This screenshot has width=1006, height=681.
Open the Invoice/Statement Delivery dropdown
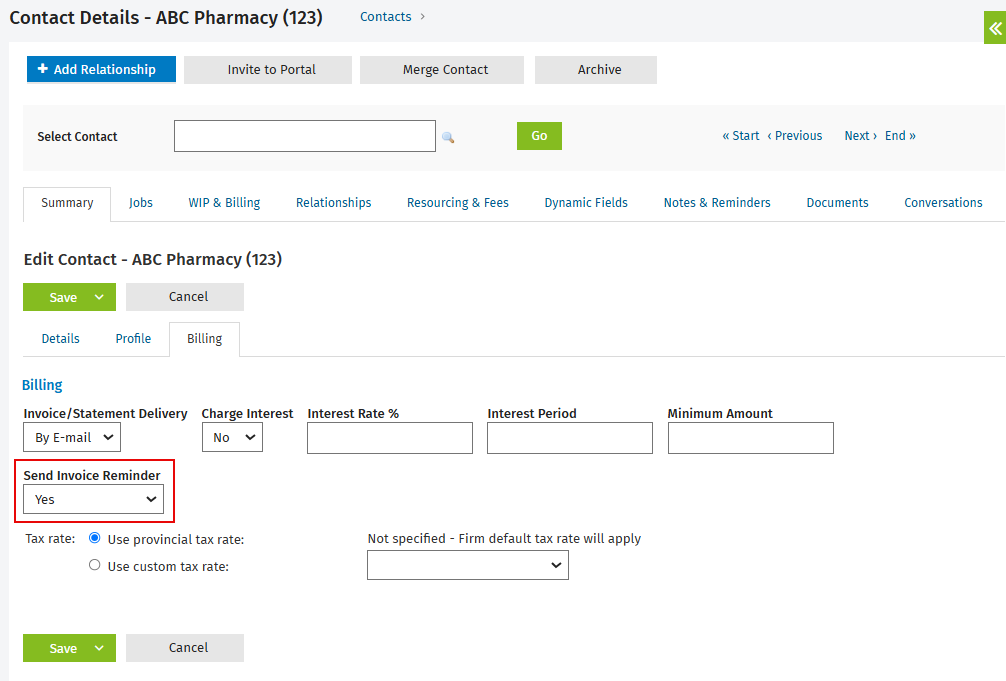pyautogui.click(x=72, y=438)
